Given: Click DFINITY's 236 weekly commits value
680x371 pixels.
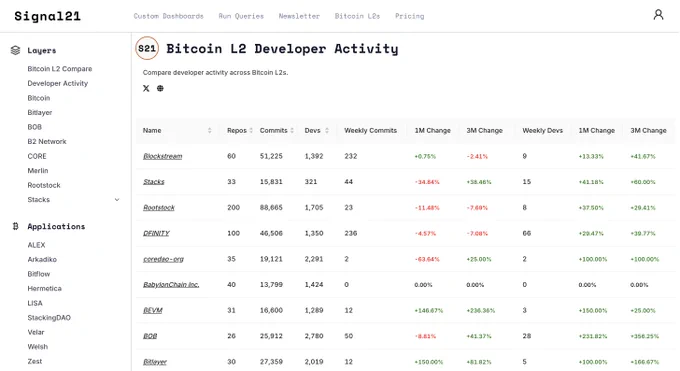Looking at the screenshot, I should pos(350,233).
